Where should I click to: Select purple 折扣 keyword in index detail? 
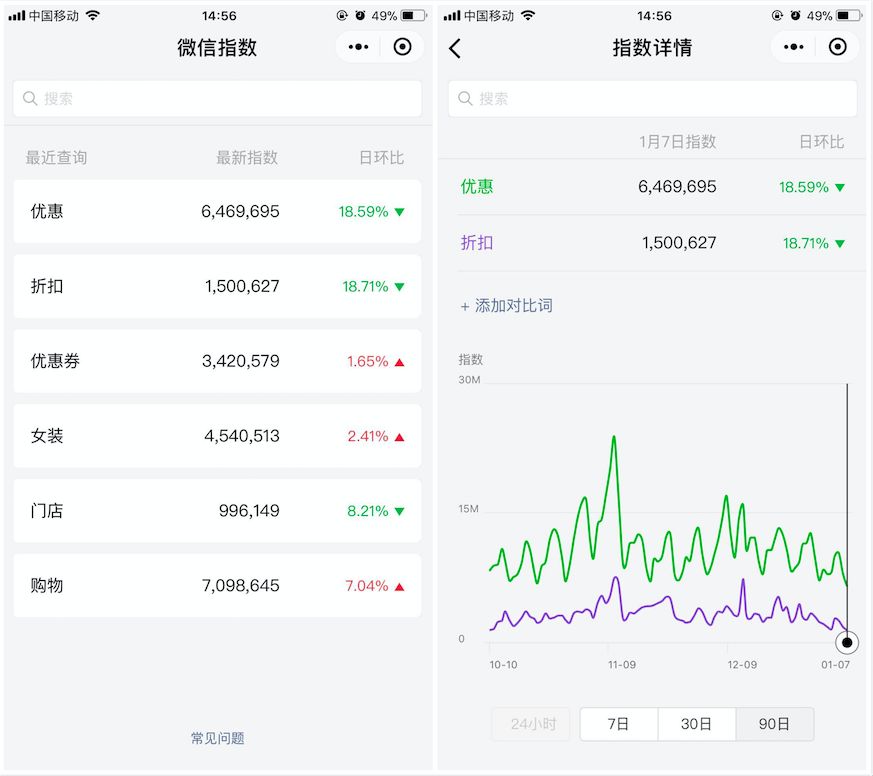pyautogui.click(x=477, y=243)
